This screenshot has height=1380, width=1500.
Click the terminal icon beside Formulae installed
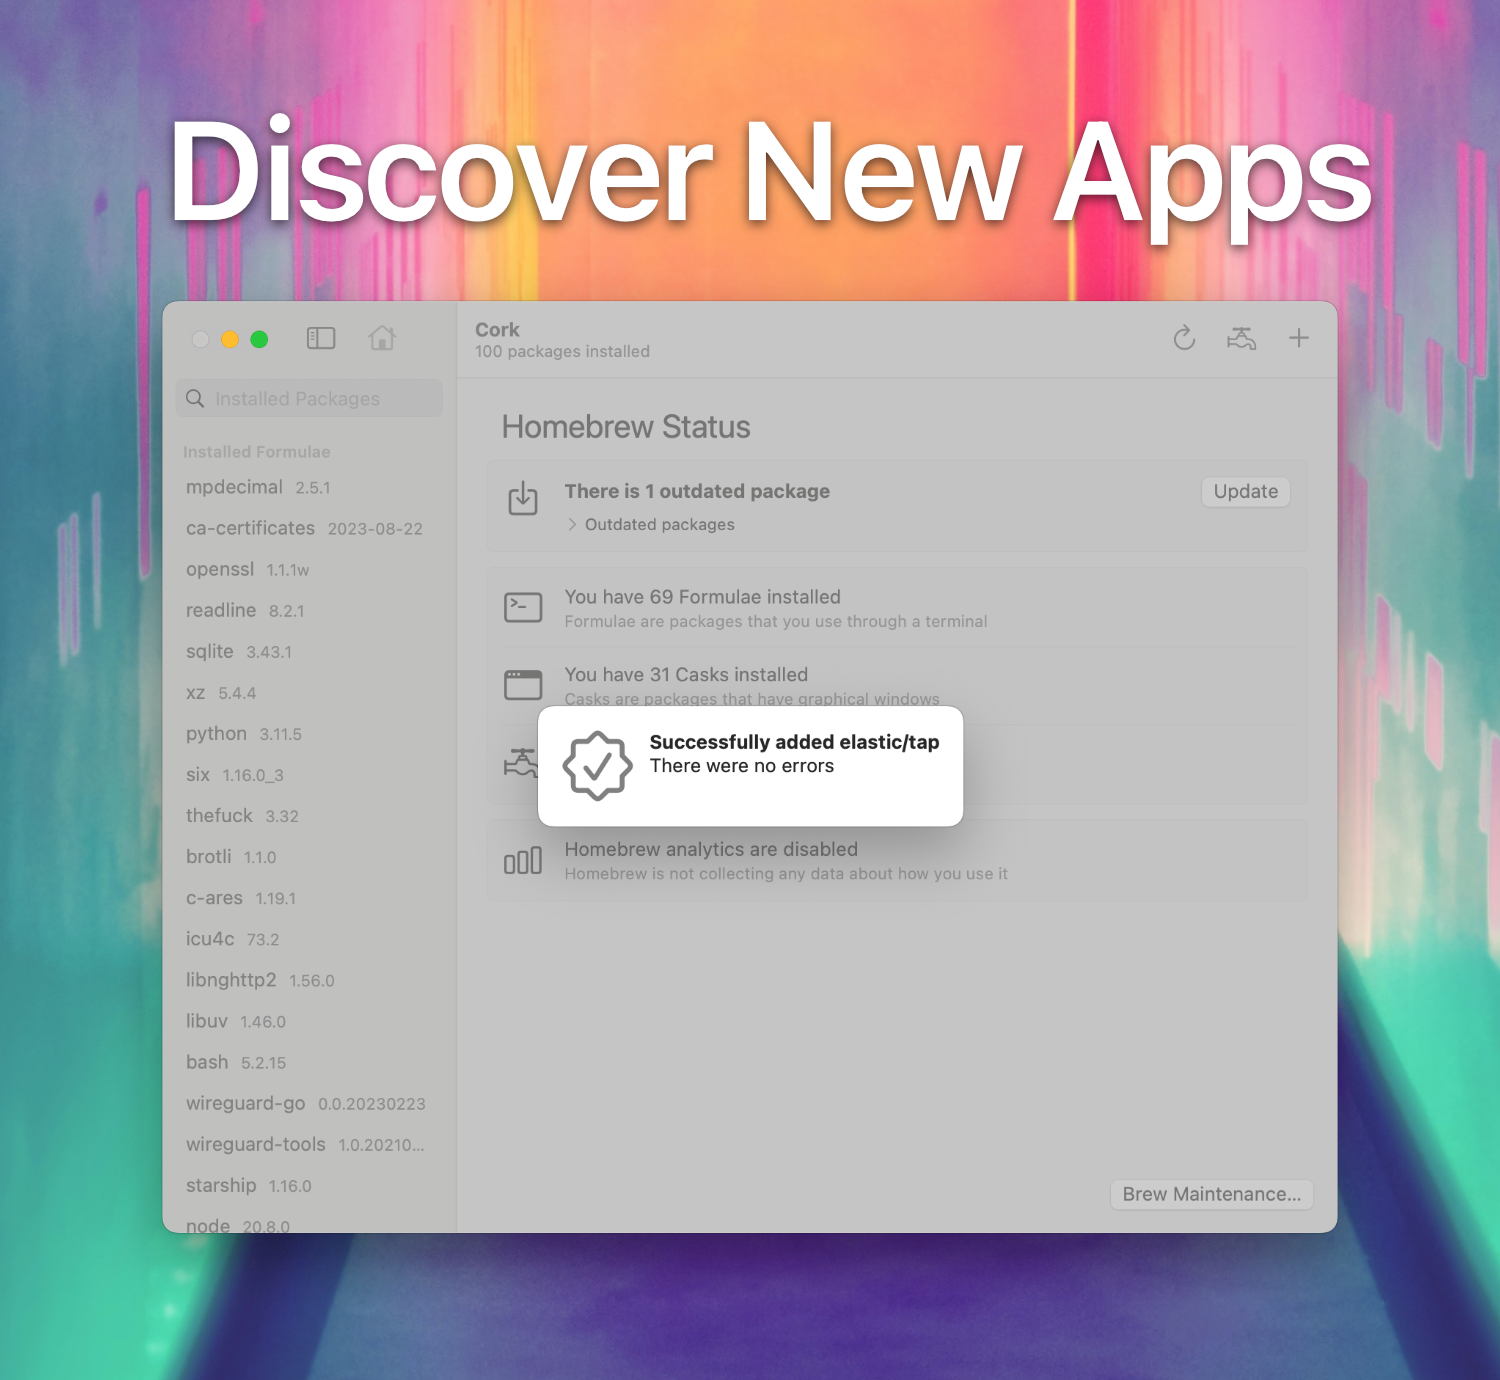click(x=523, y=607)
